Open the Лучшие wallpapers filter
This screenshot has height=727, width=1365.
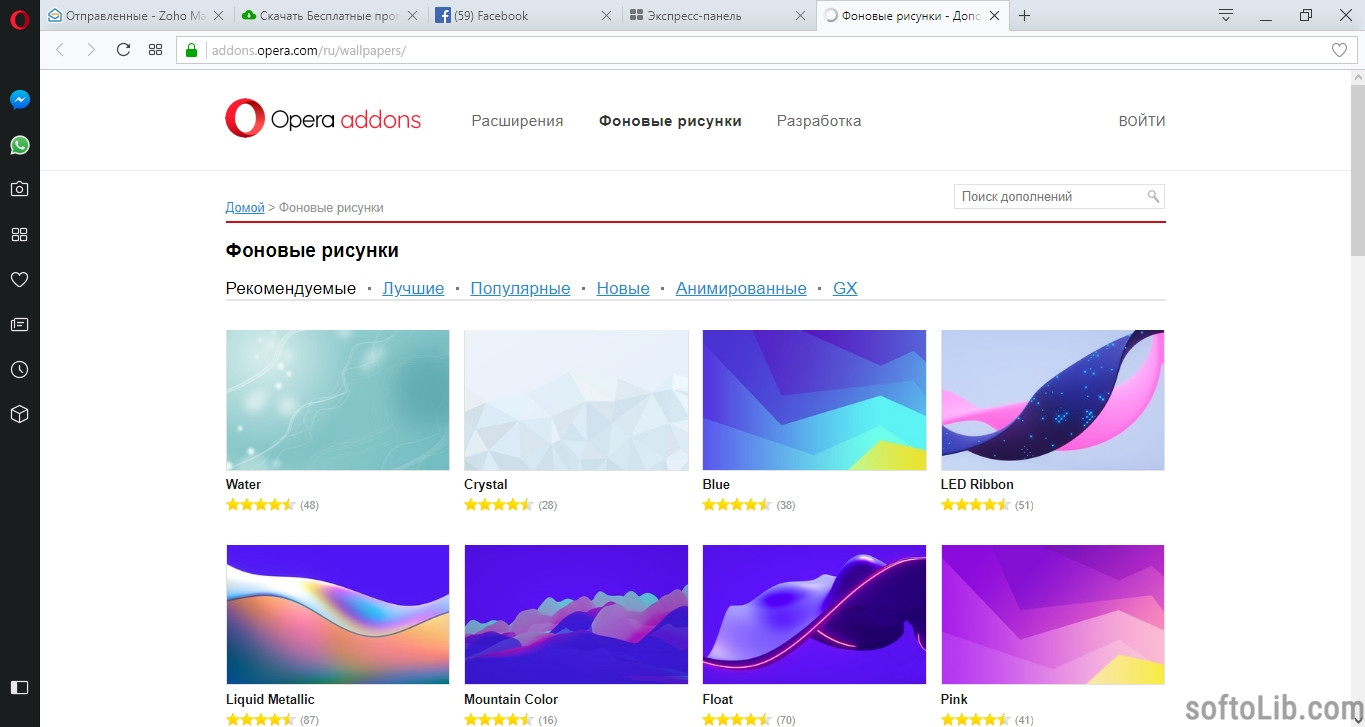pyautogui.click(x=413, y=288)
